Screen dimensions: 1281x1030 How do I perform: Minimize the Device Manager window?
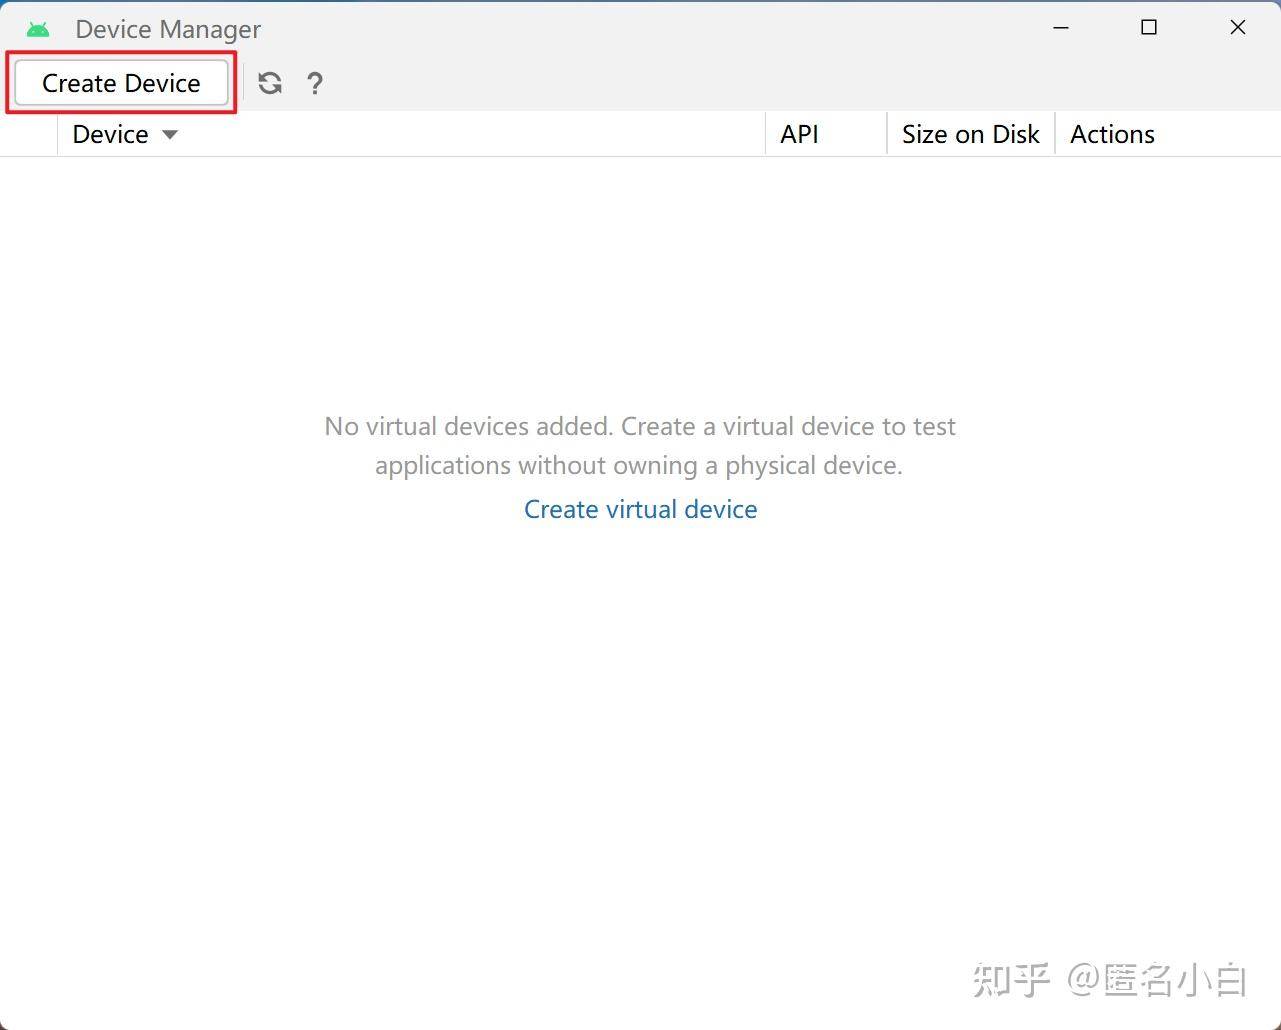click(1061, 28)
